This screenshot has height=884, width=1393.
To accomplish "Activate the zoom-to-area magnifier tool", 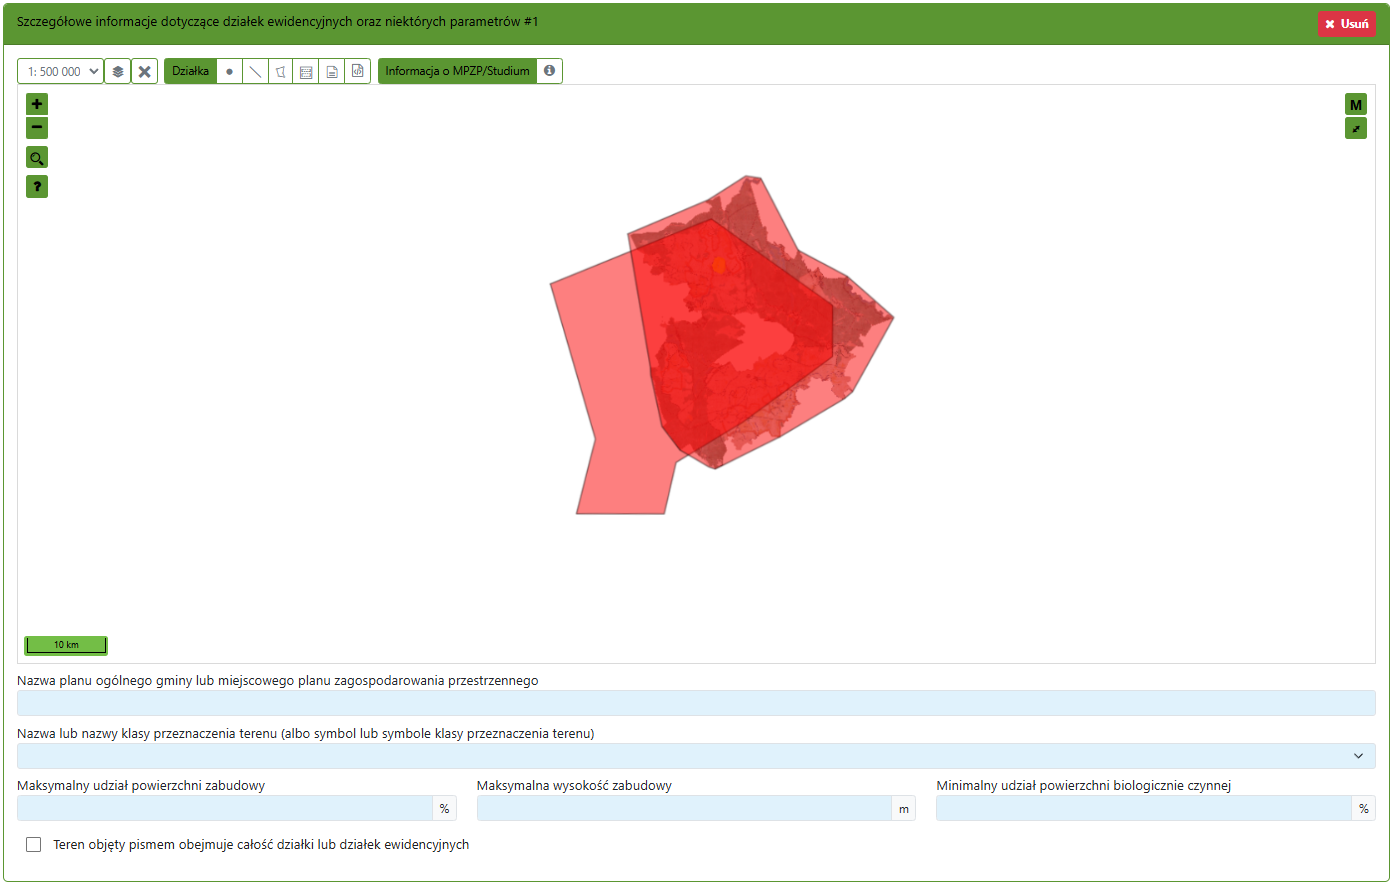I will [x=37, y=157].
